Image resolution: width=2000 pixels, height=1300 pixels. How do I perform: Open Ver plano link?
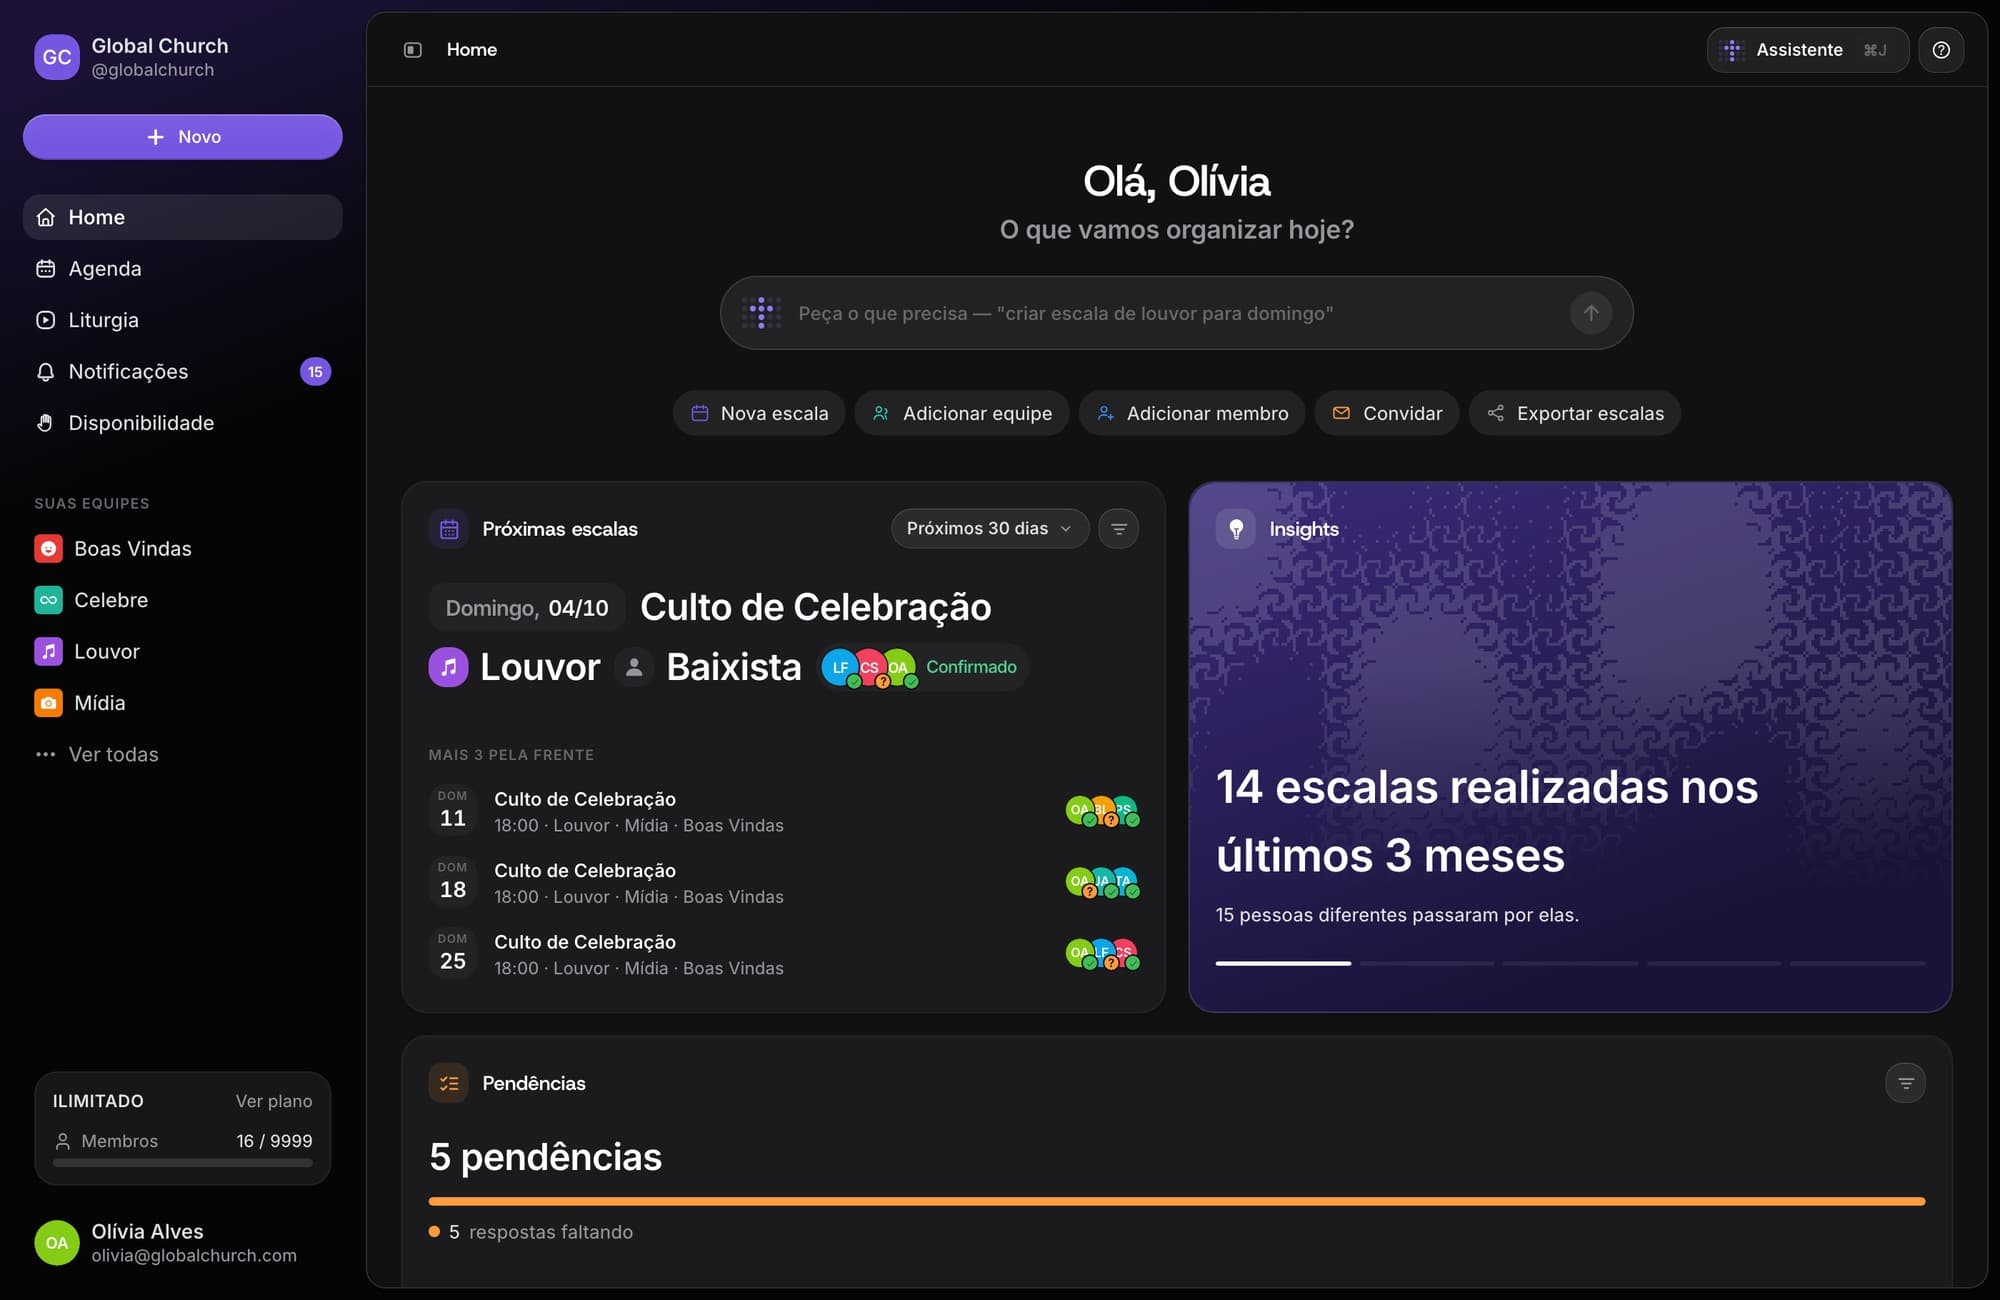[x=274, y=1101]
